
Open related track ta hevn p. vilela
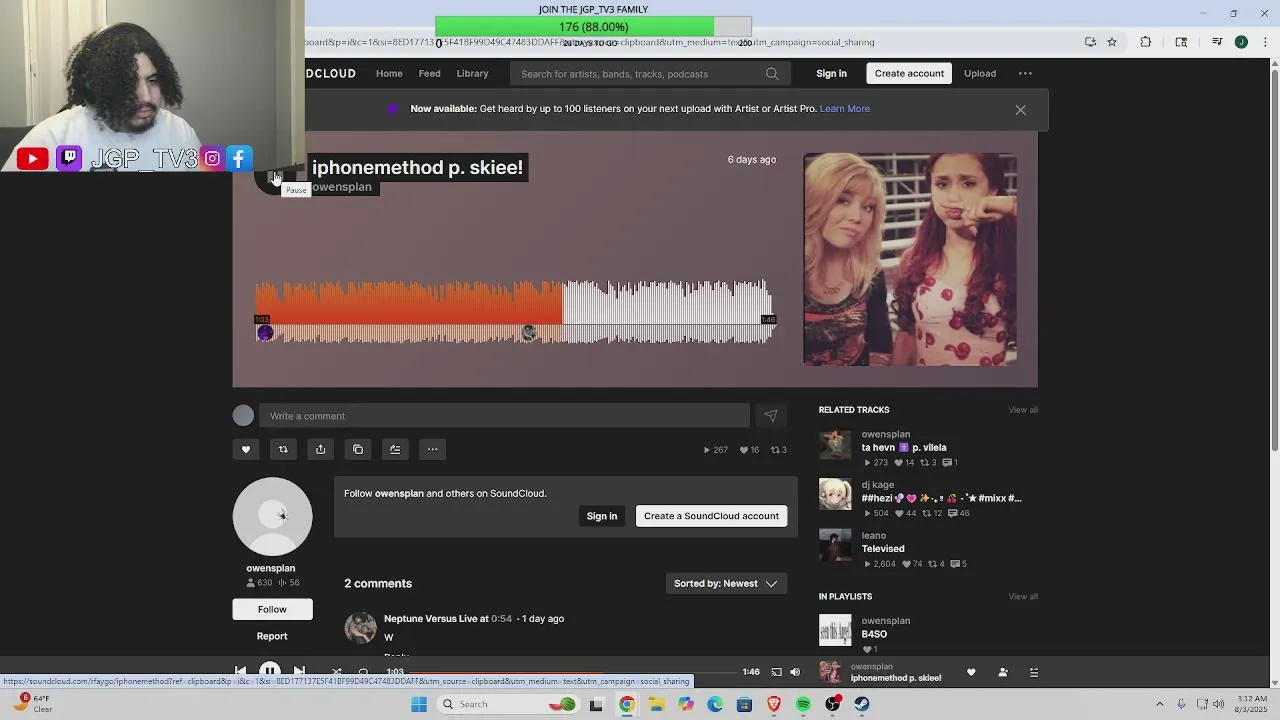[904, 448]
